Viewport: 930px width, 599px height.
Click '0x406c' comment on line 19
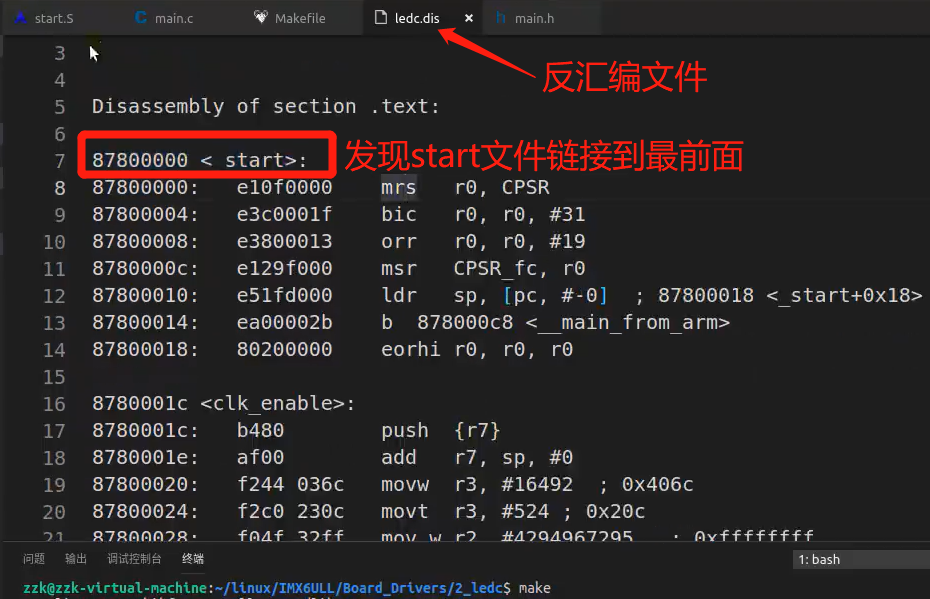point(657,485)
